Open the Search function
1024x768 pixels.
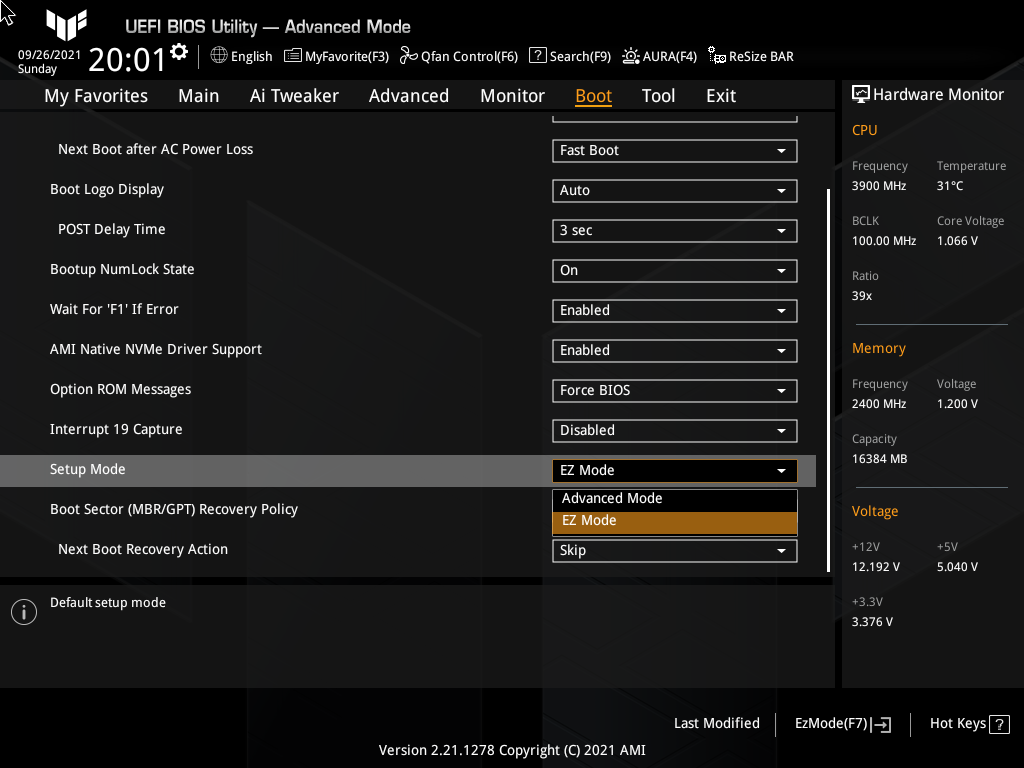point(569,56)
